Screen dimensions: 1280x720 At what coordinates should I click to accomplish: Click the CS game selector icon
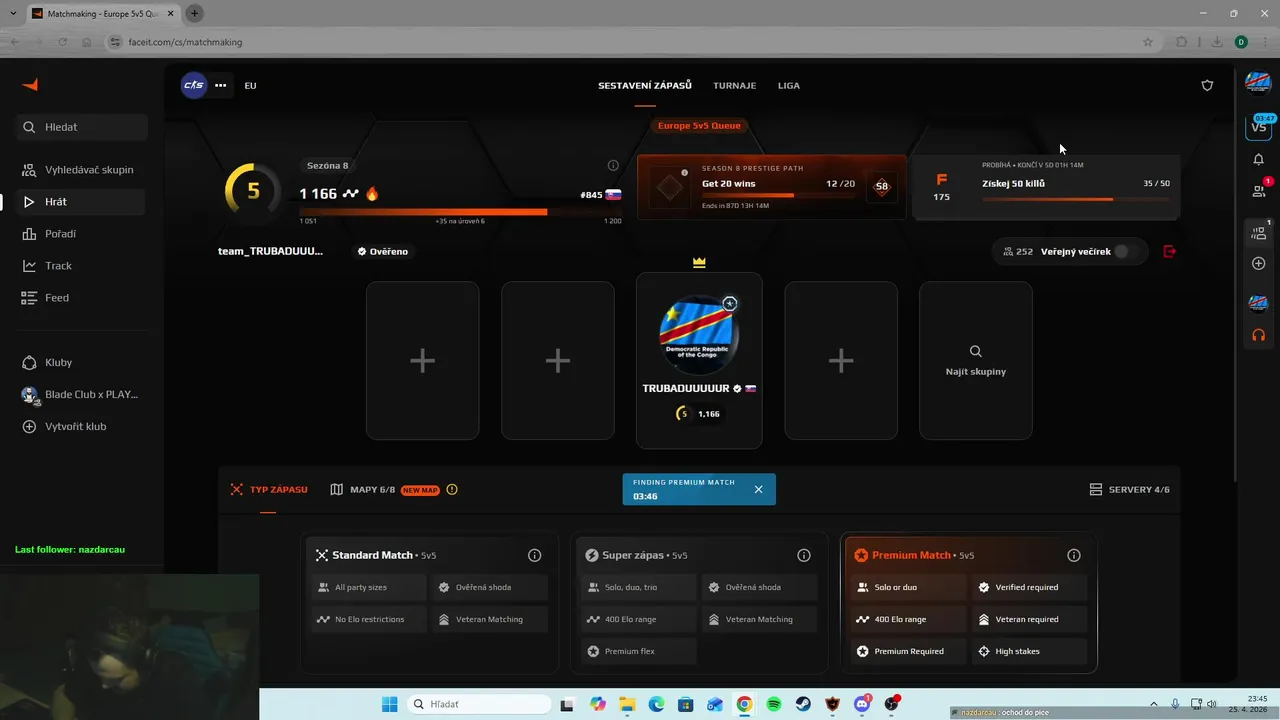(x=194, y=85)
